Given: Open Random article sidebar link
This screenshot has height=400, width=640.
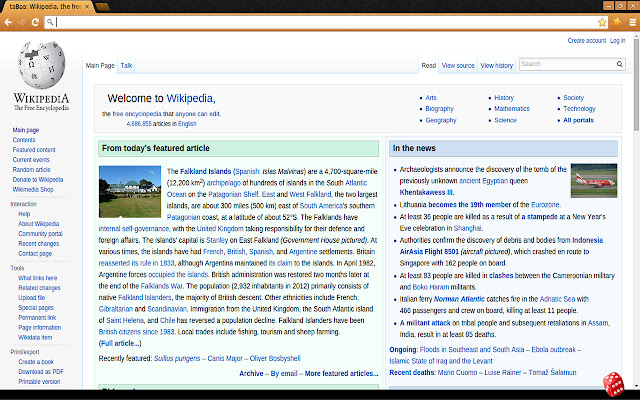Looking at the screenshot, I should coord(31,170).
